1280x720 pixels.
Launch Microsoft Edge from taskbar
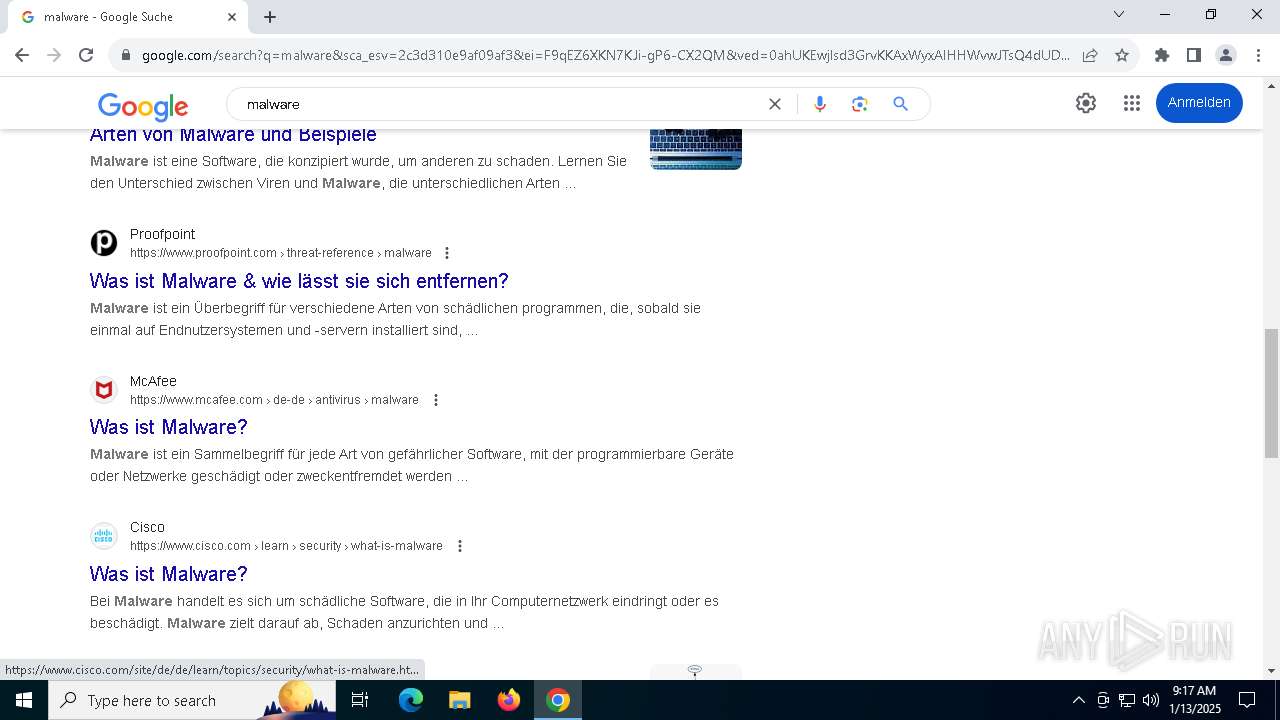[x=411, y=700]
